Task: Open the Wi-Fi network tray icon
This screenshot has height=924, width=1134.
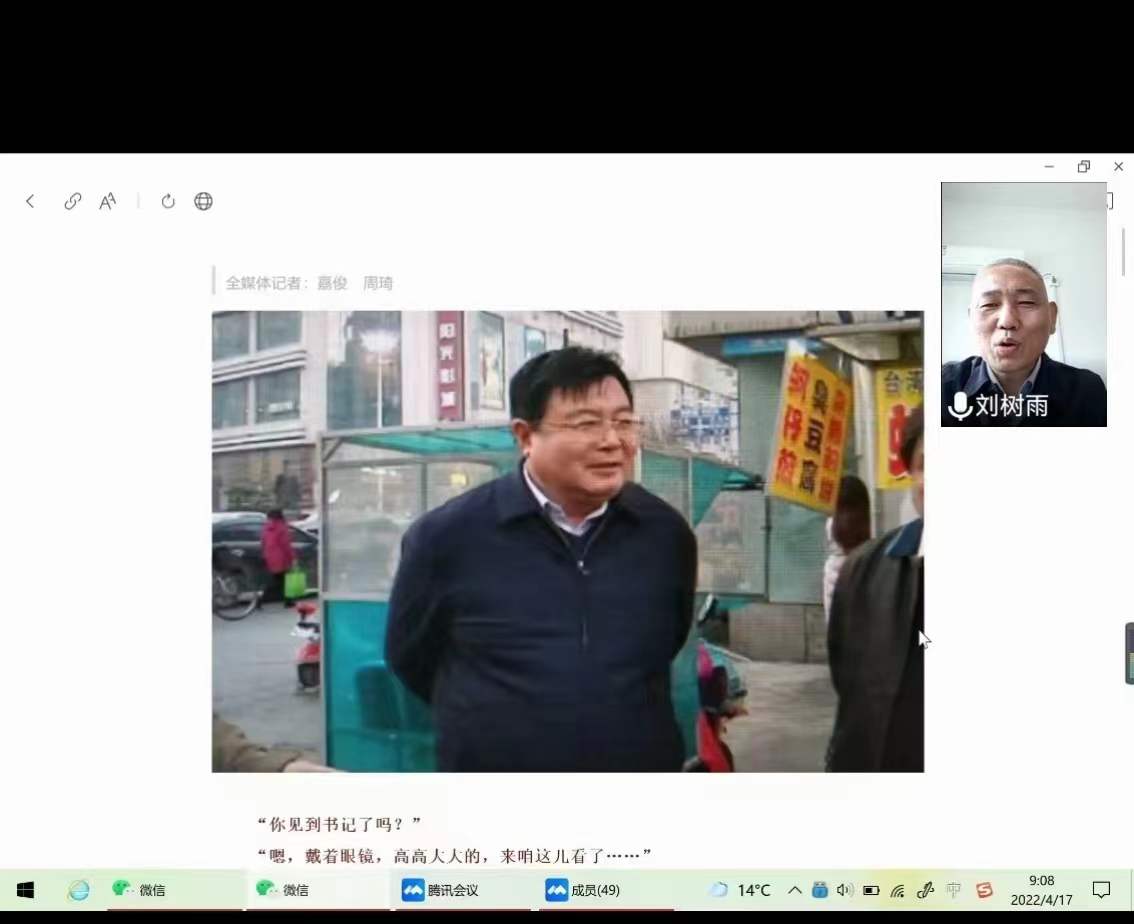Action: tap(897, 890)
